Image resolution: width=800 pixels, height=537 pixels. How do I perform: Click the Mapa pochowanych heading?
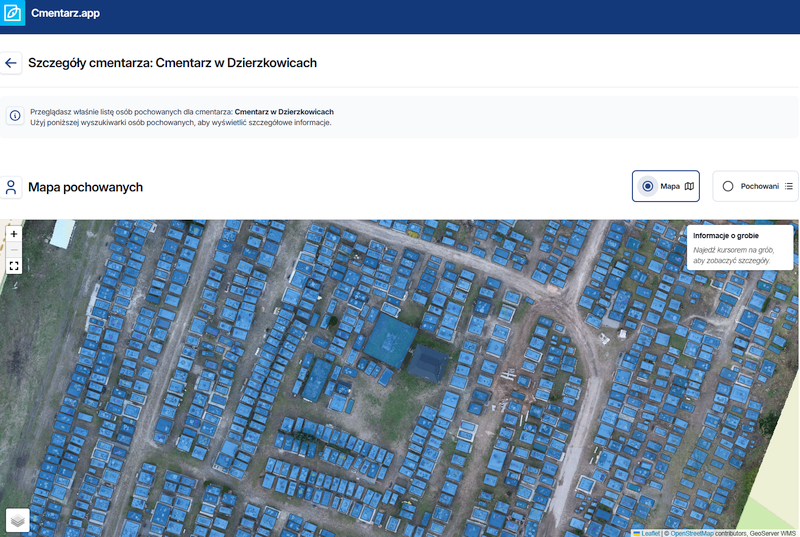(85, 187)
